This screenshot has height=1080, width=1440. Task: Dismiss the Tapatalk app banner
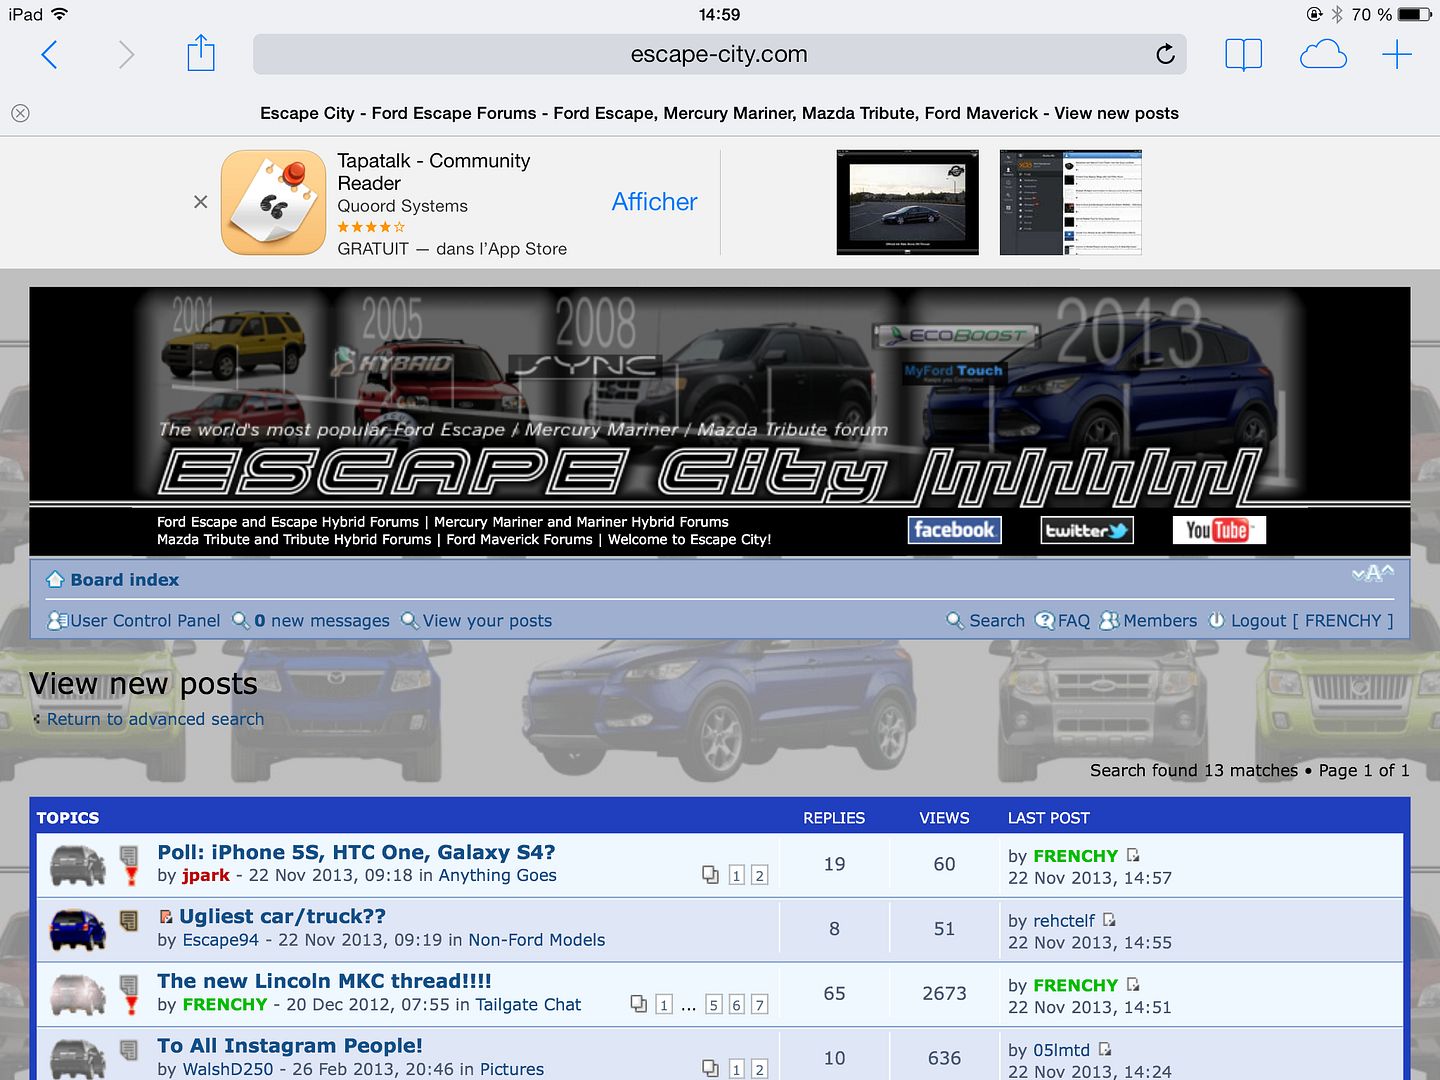(200, 202)
